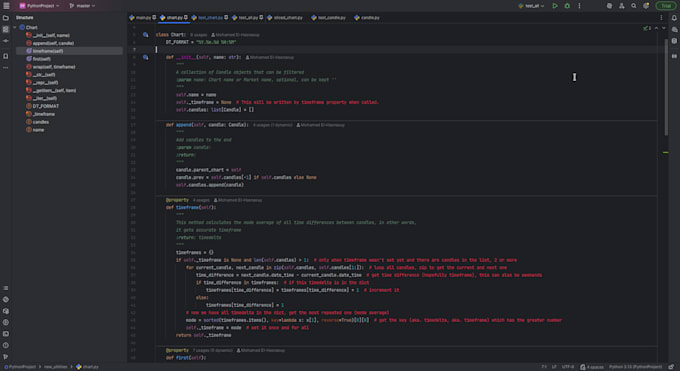Jump to next highlighted problem arrow
The image size is (680, 371).
pos(664,28)
